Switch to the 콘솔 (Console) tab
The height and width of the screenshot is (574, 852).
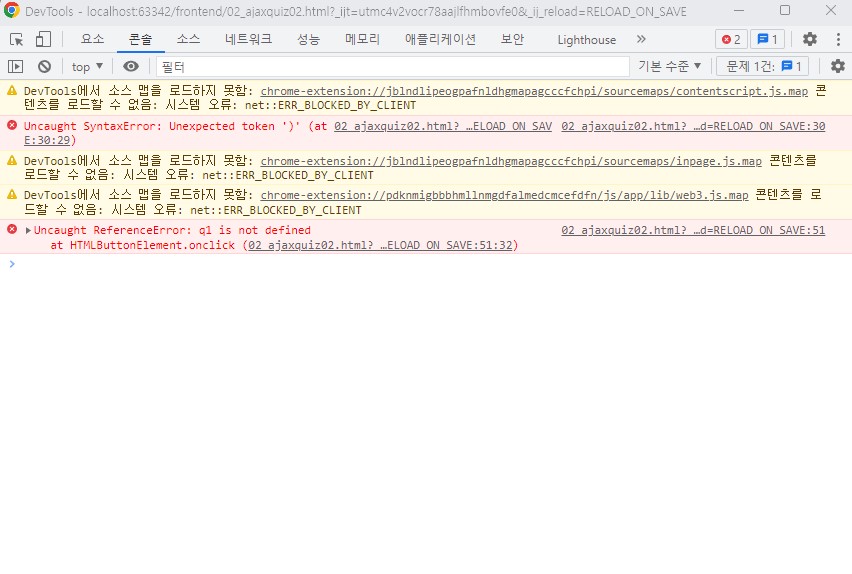click(140, 39)
